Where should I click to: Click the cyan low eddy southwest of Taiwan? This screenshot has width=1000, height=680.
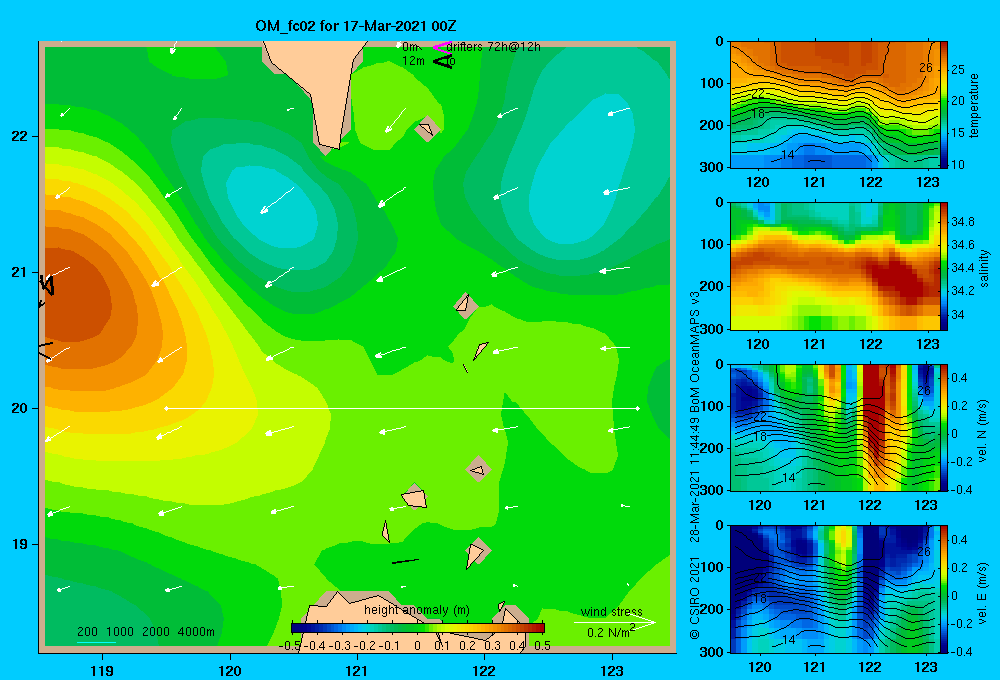[x=271, y=204]
